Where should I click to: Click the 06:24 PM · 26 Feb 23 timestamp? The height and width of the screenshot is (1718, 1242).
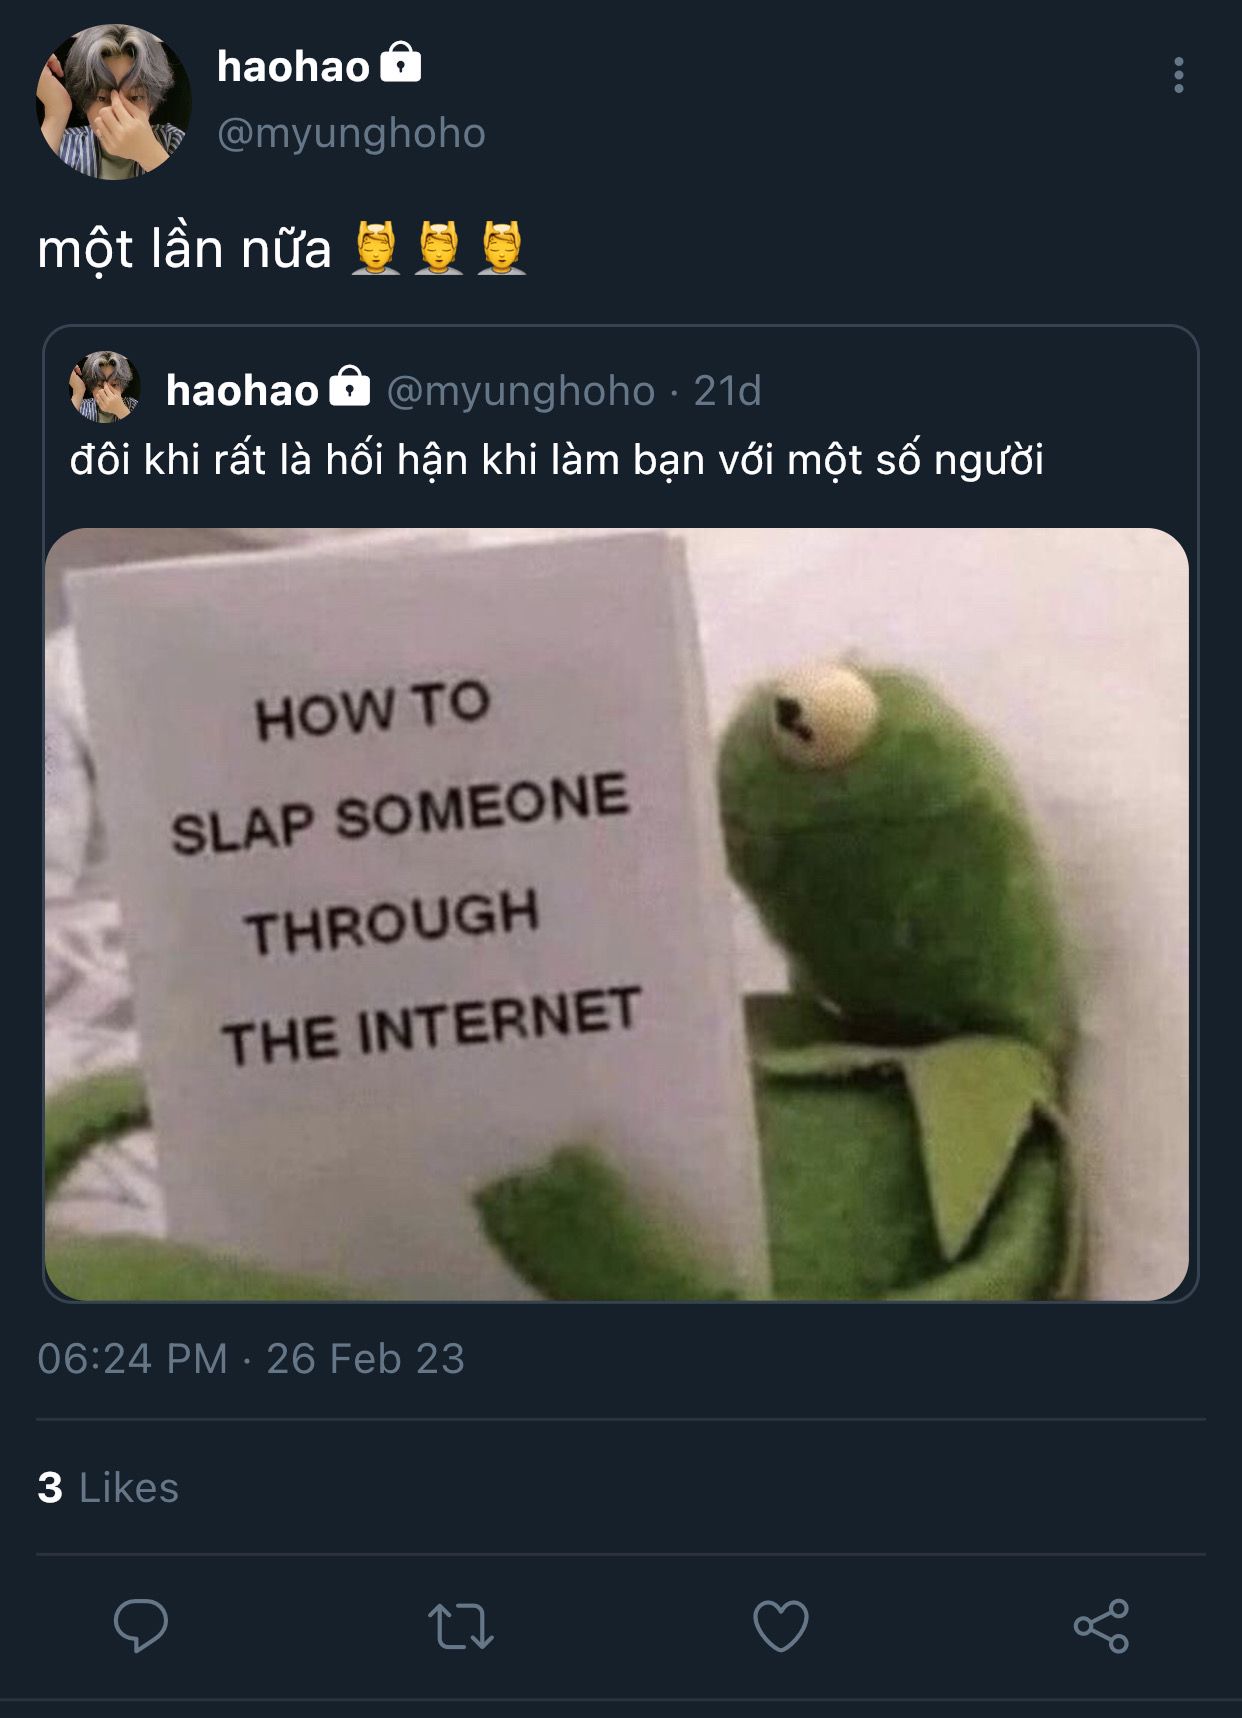251,1358
